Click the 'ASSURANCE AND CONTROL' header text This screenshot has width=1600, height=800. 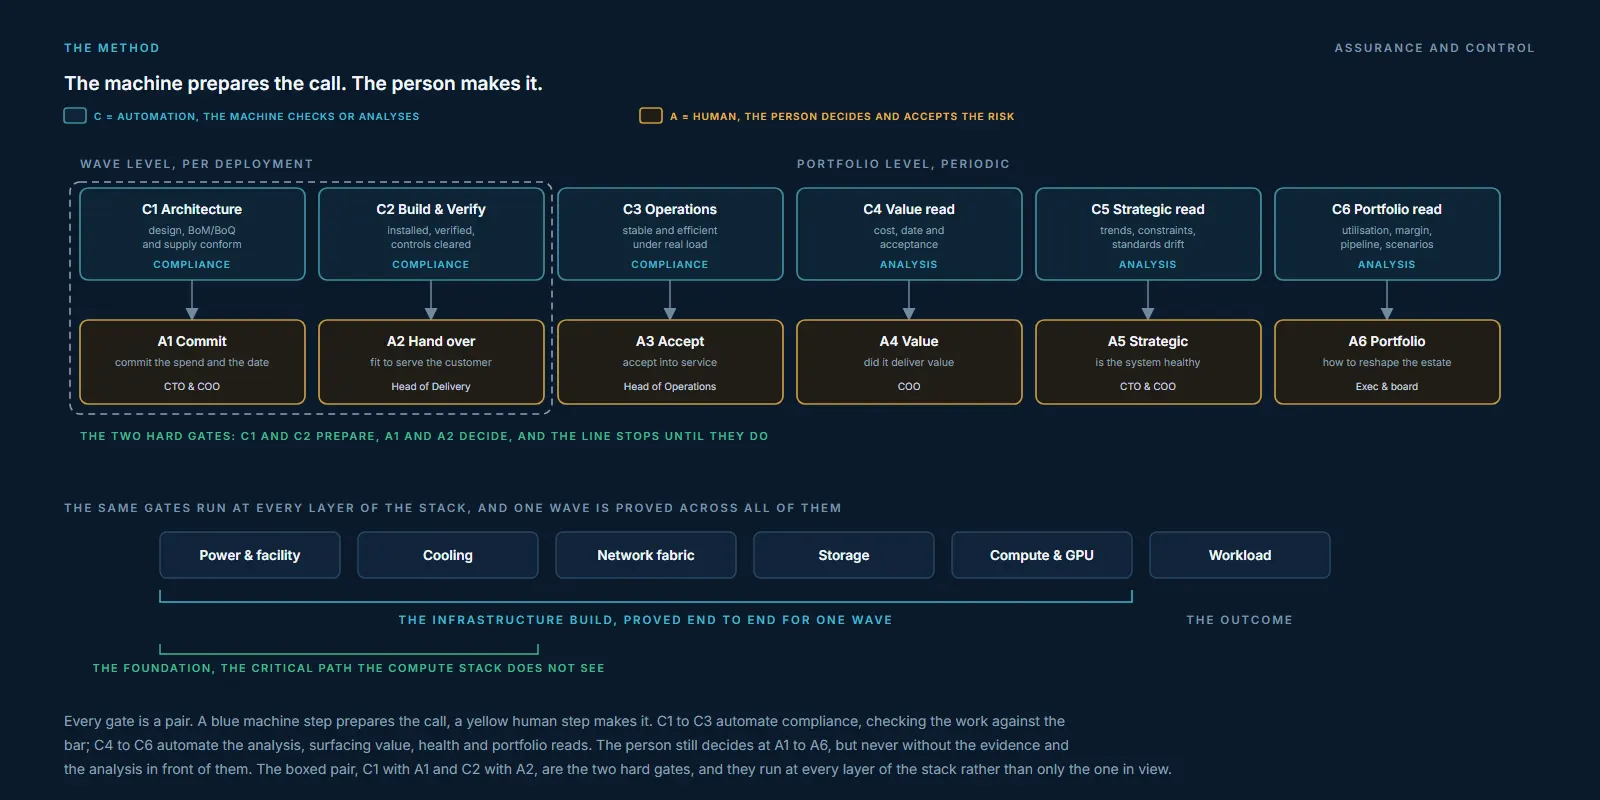point(1434,48)
